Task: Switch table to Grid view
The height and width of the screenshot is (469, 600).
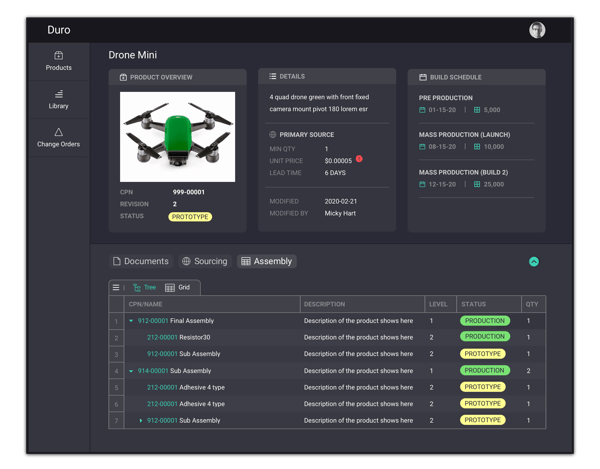Action: (x=177, y=288)
